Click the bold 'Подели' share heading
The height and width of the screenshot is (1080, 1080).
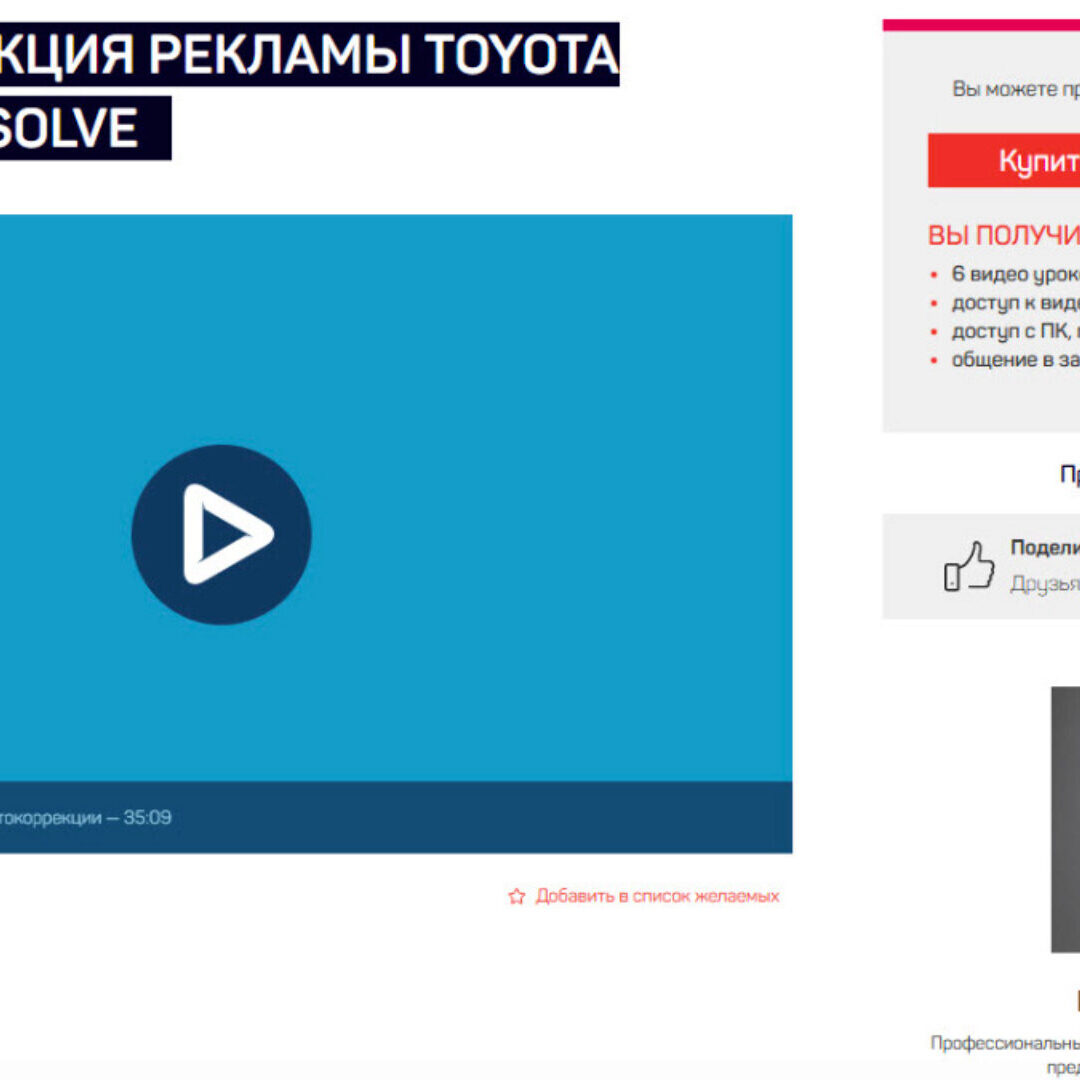[x=1044, y=547]
